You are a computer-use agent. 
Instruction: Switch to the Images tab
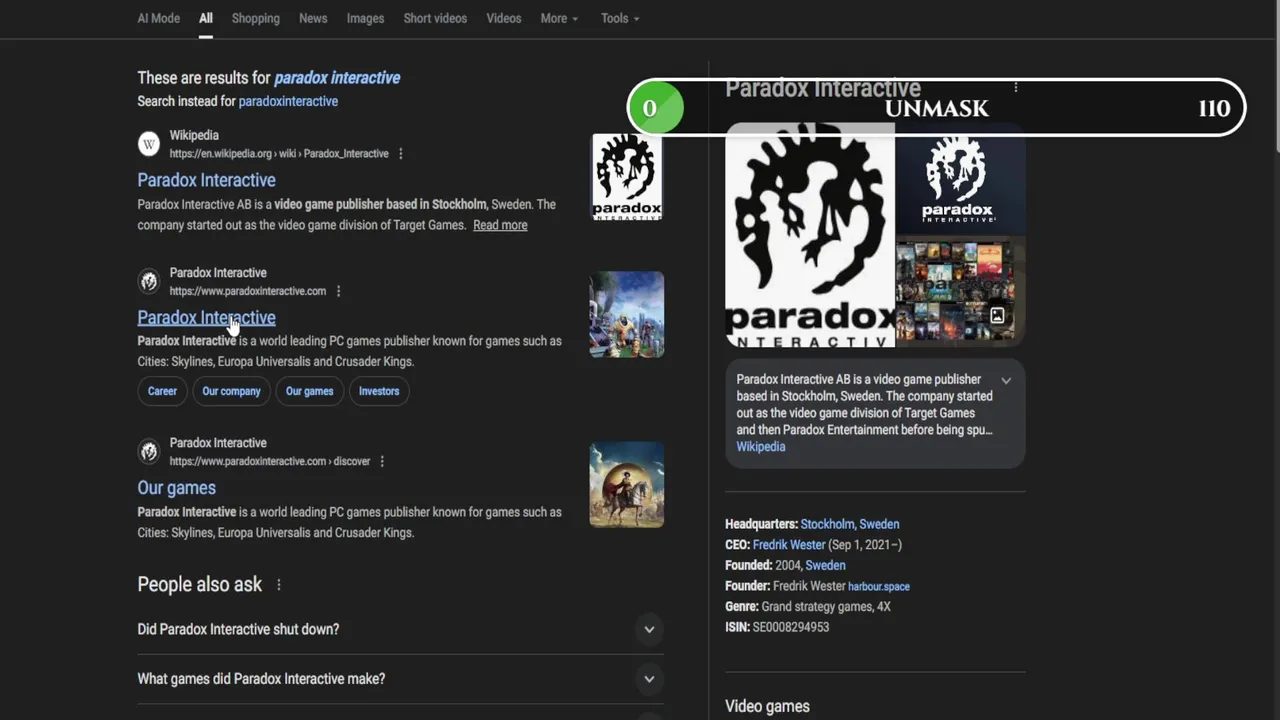pyautogui.click(x=365, y=18)
